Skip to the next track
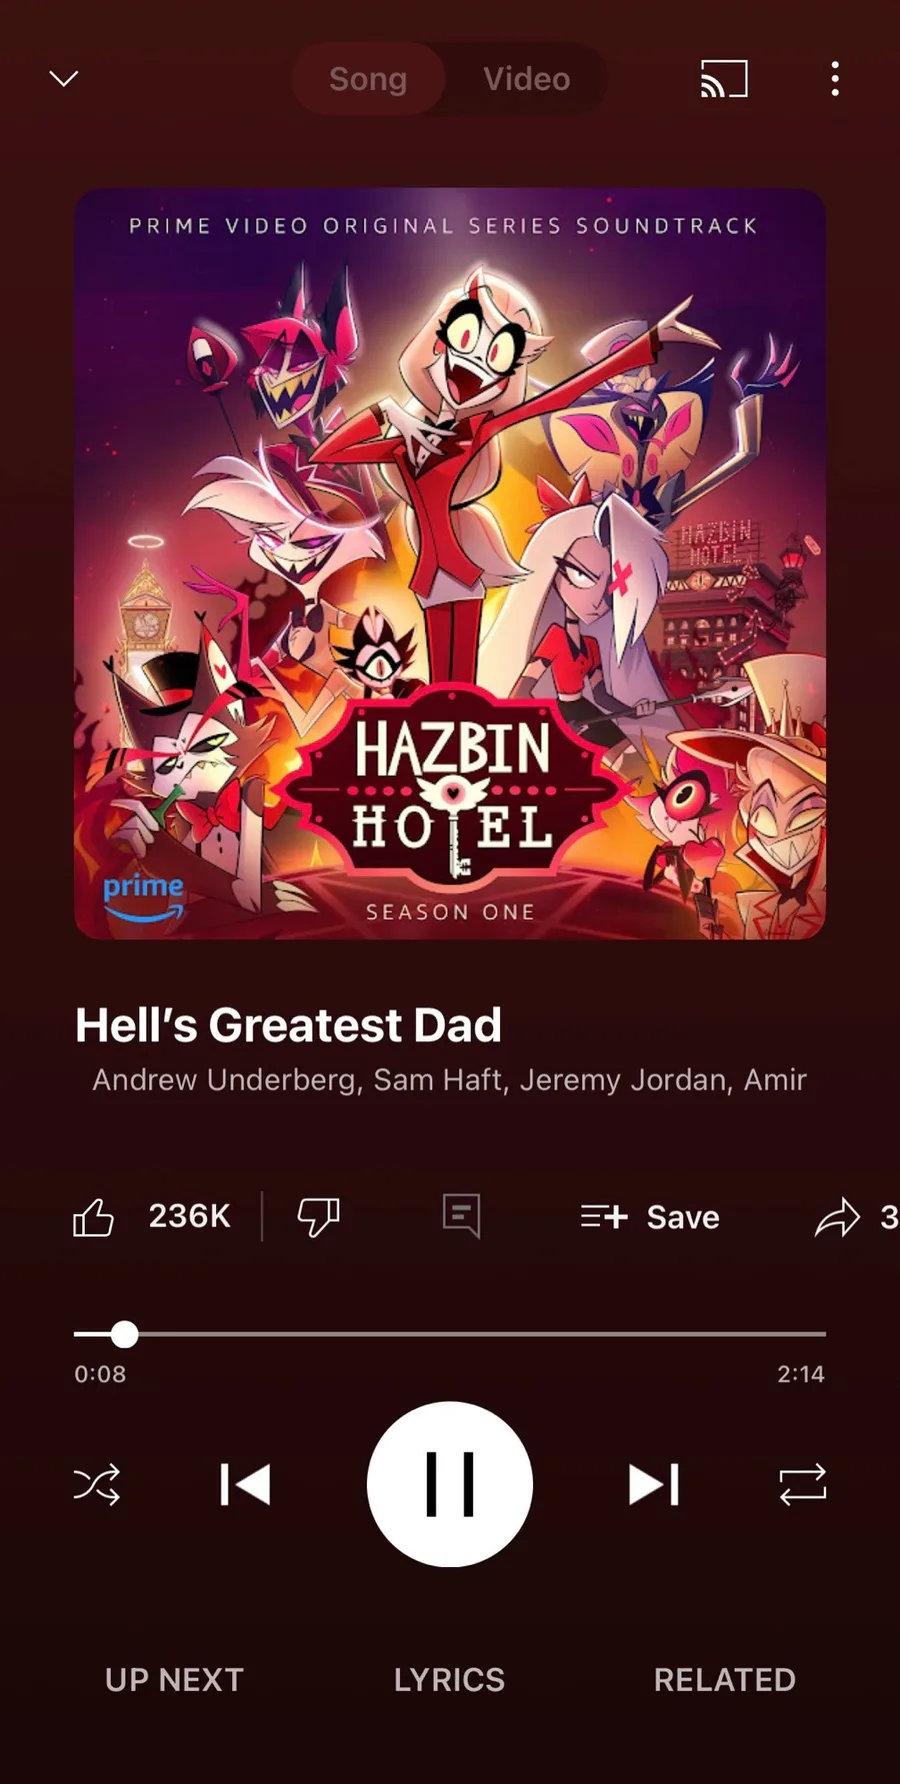The width and height of the screenshot is (900, 1784). (654, 1484)
